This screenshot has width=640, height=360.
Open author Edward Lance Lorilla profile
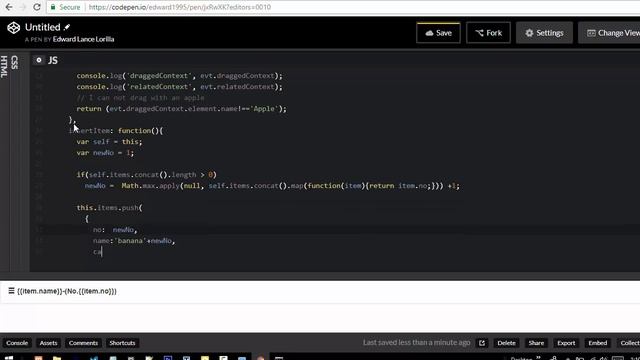tap(83, 39)
